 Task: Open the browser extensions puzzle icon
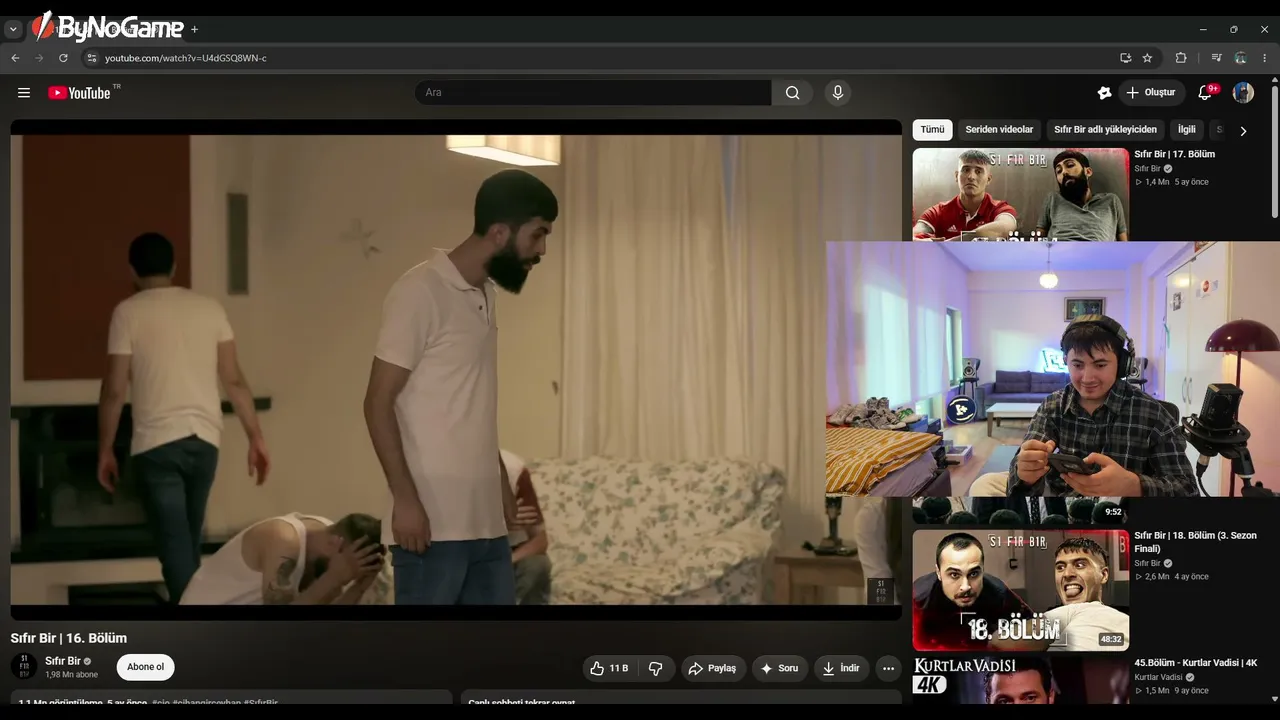pyautogui.click(x=1180, y=58)
